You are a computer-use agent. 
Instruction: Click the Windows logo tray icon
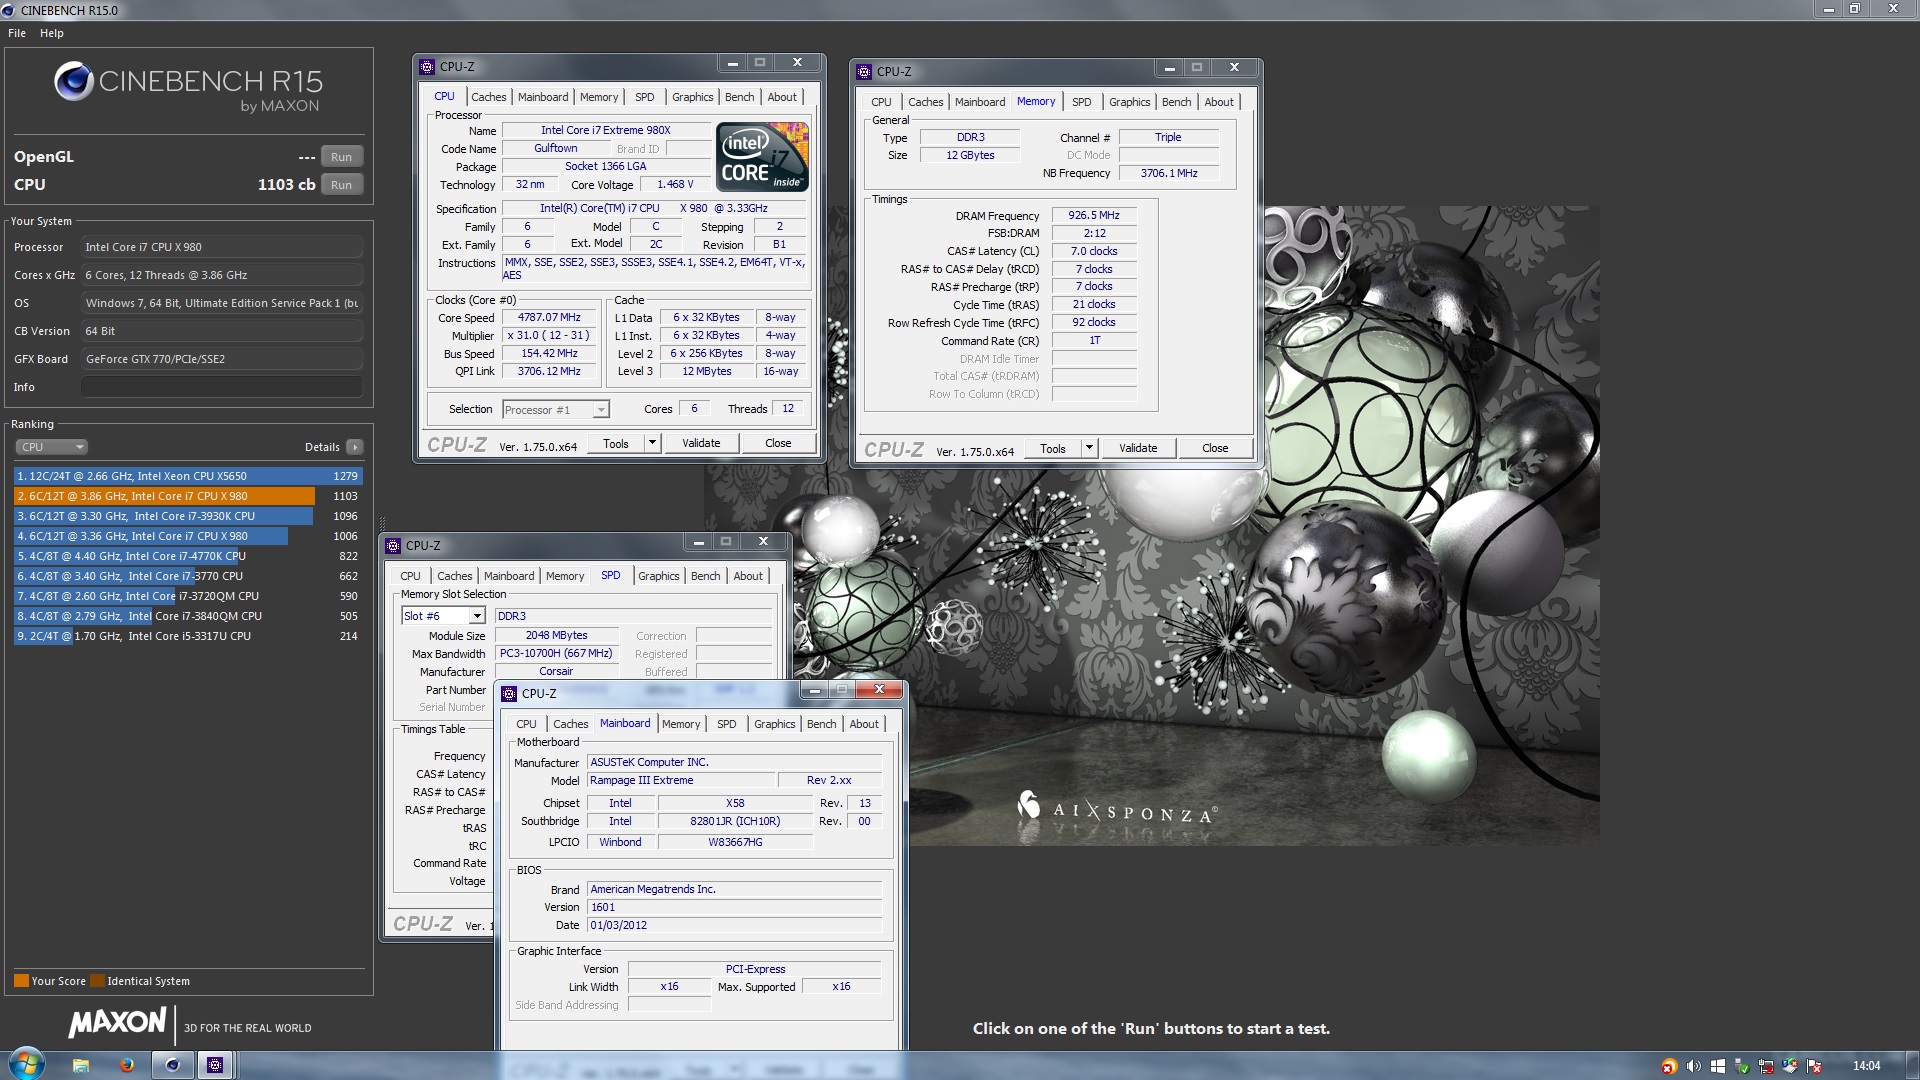click(x=1718, y=1066)
